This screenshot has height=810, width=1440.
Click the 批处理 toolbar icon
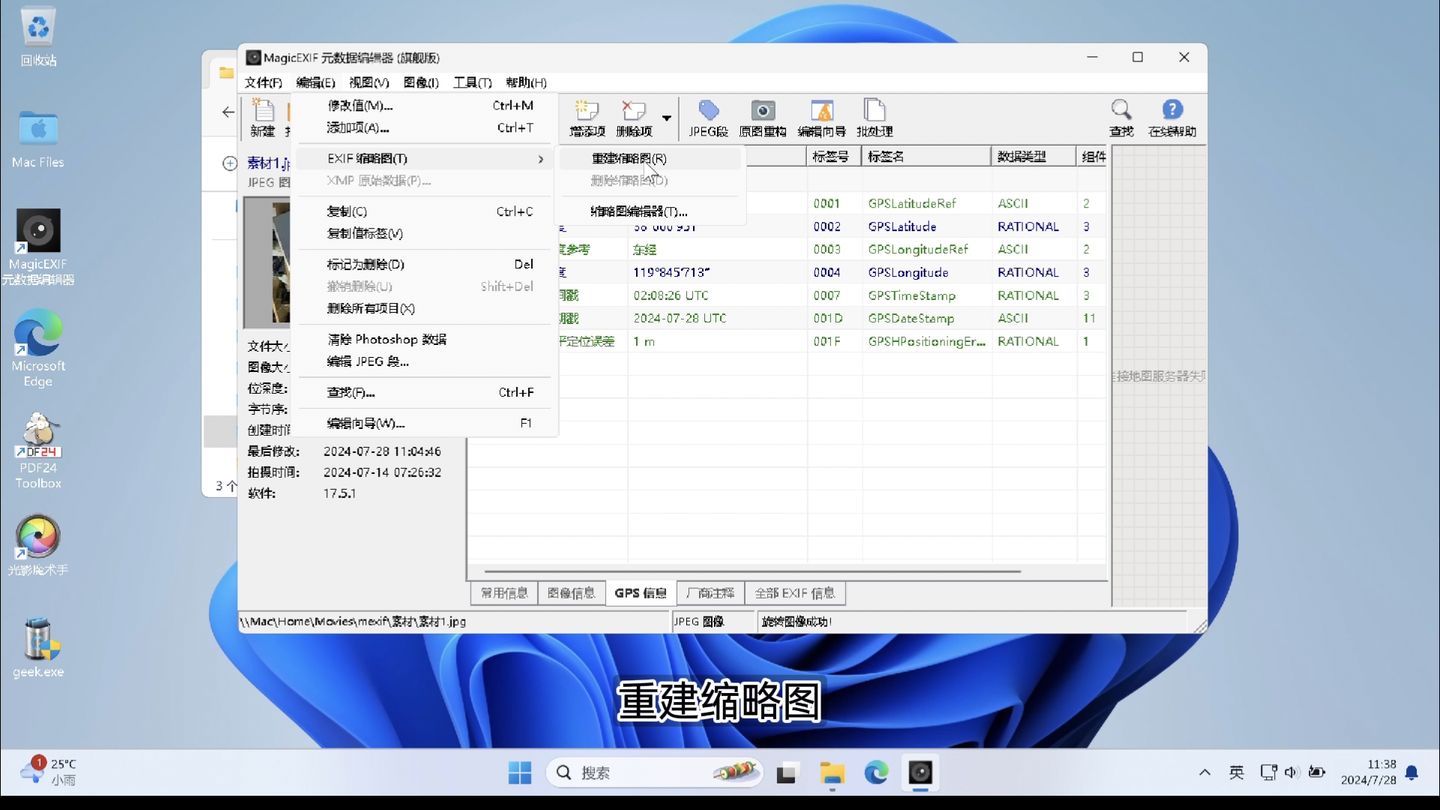[x=874, y=118]
